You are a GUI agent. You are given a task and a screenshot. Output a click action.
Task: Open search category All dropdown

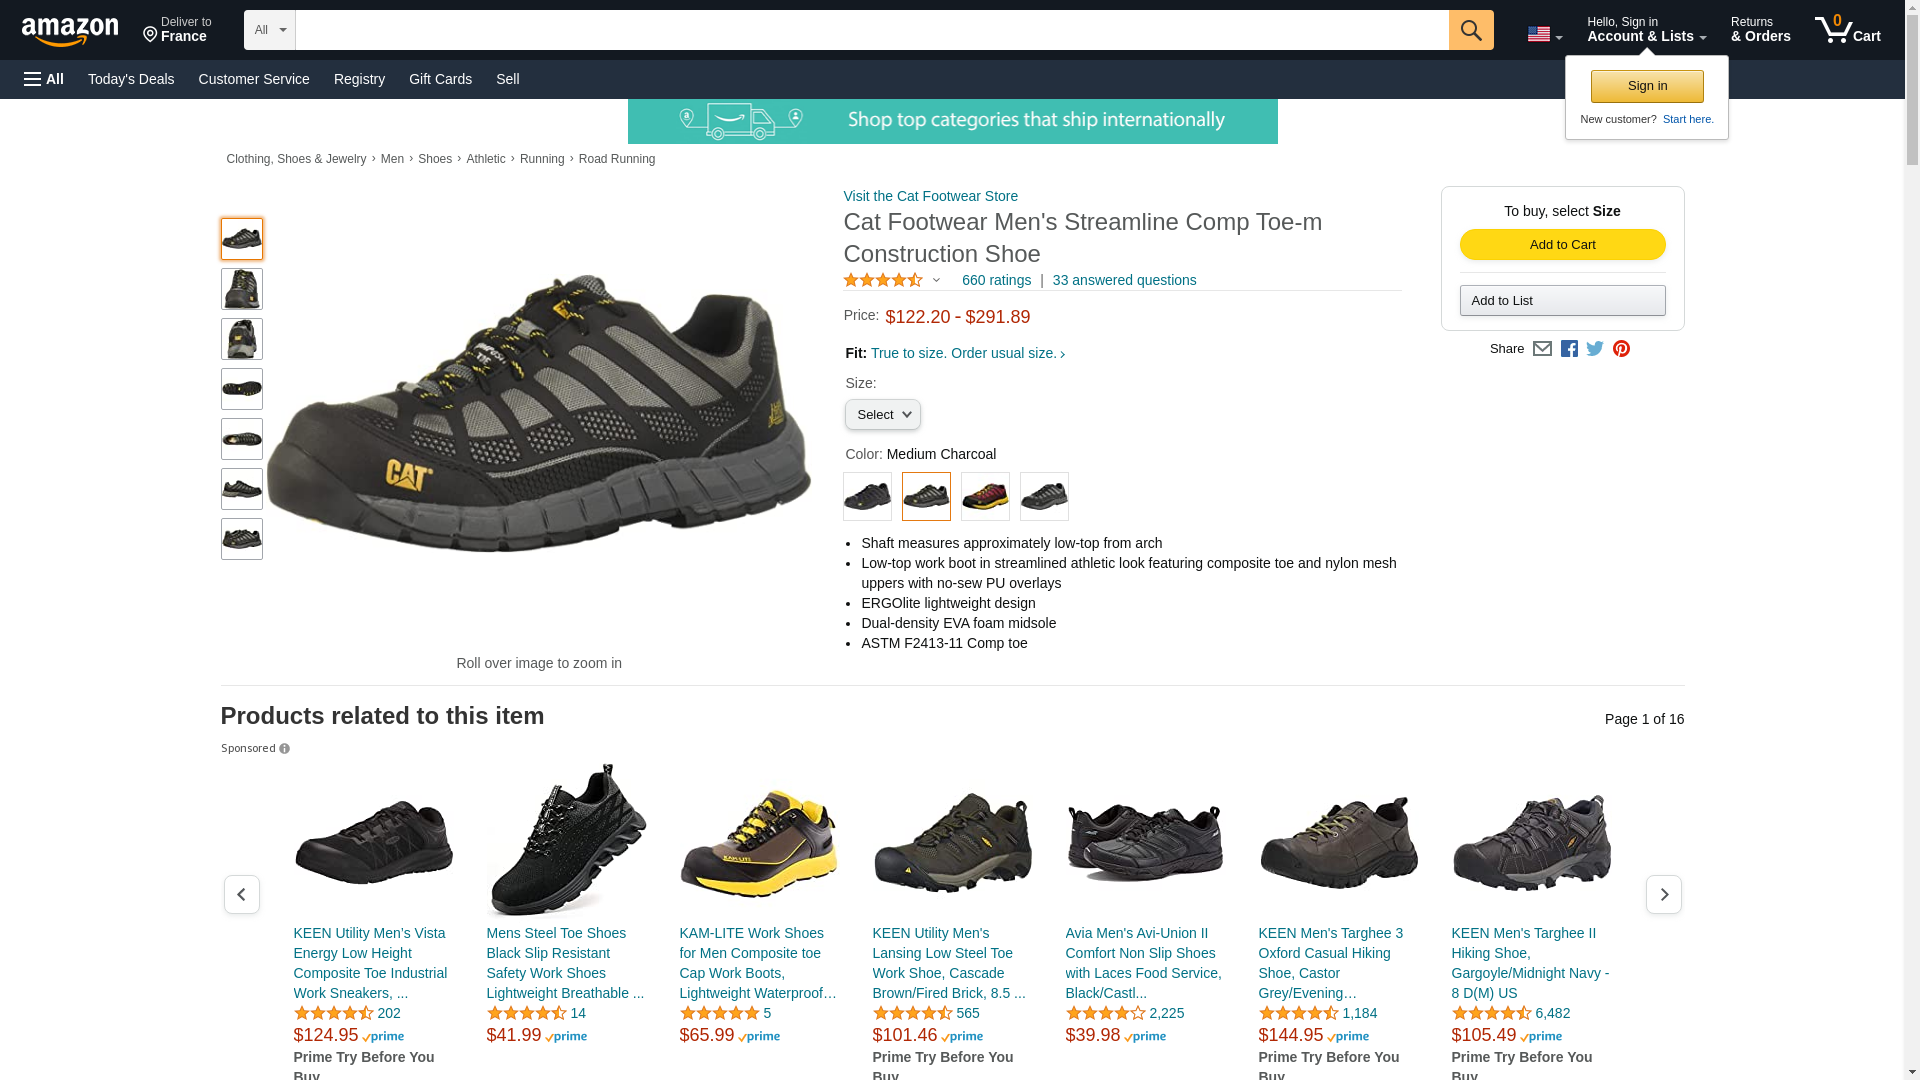click(x=270, y=30)
